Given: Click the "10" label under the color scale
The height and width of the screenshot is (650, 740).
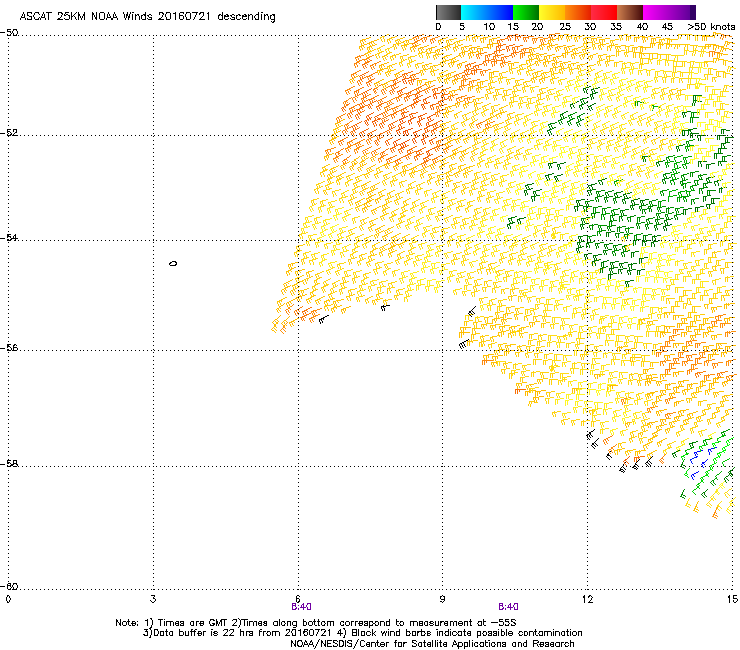Looking at the screenshot, I should [x=489, y=27].
